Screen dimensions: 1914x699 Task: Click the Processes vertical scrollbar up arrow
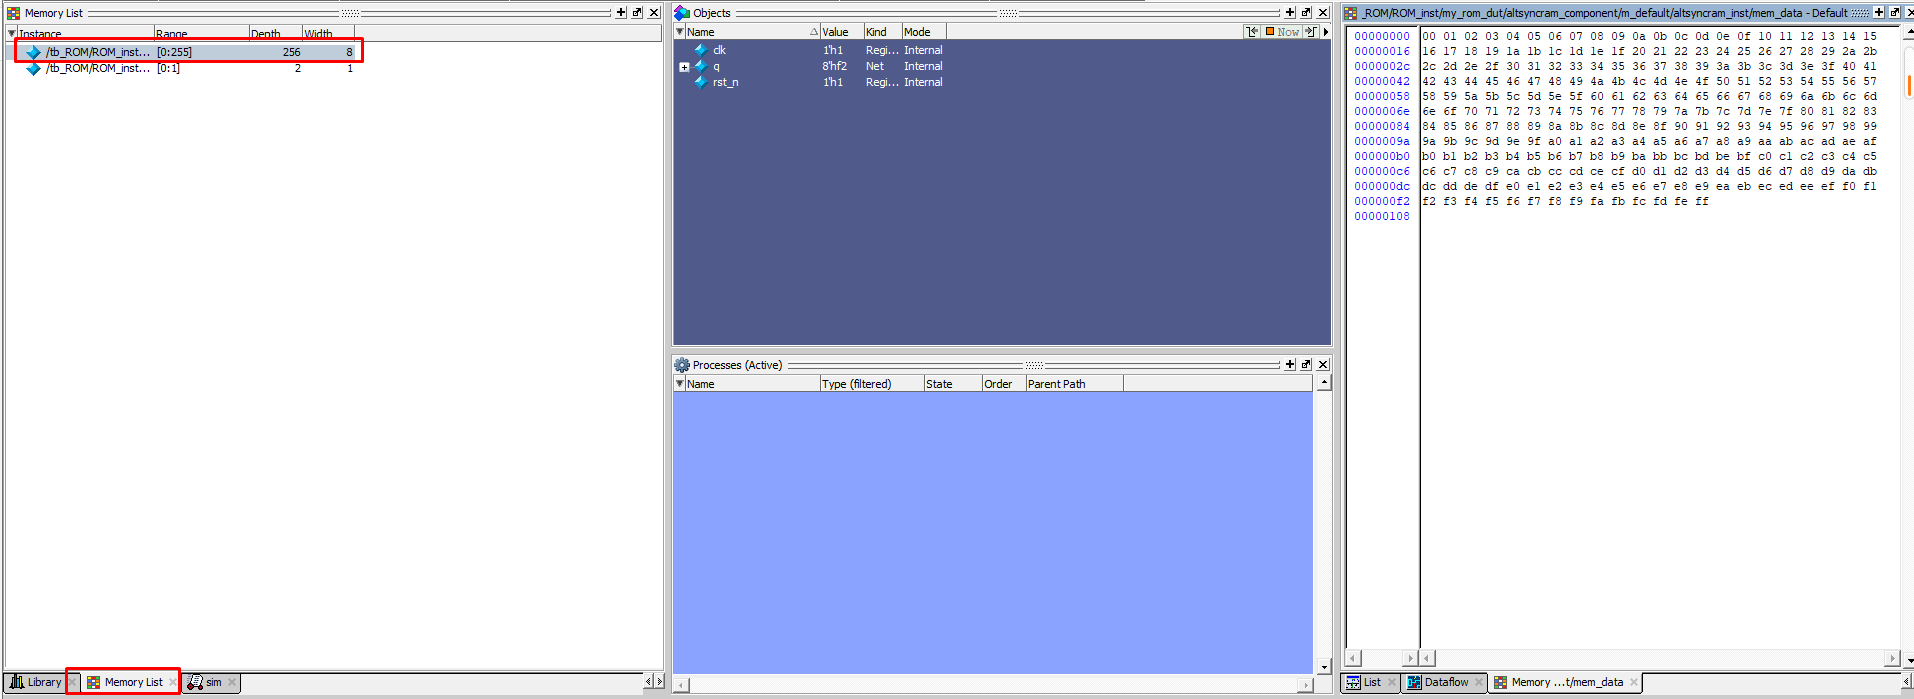point(1324,383)
